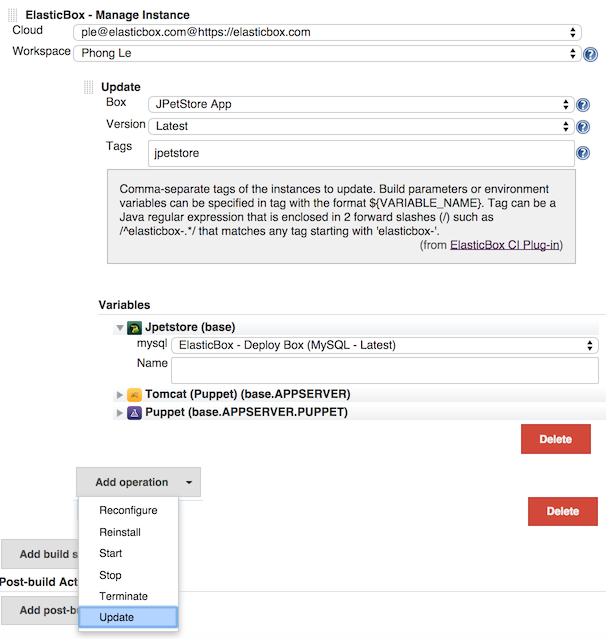
Task: Click the Add build step button
Action: pyautogui.click(x=40, y=554)
